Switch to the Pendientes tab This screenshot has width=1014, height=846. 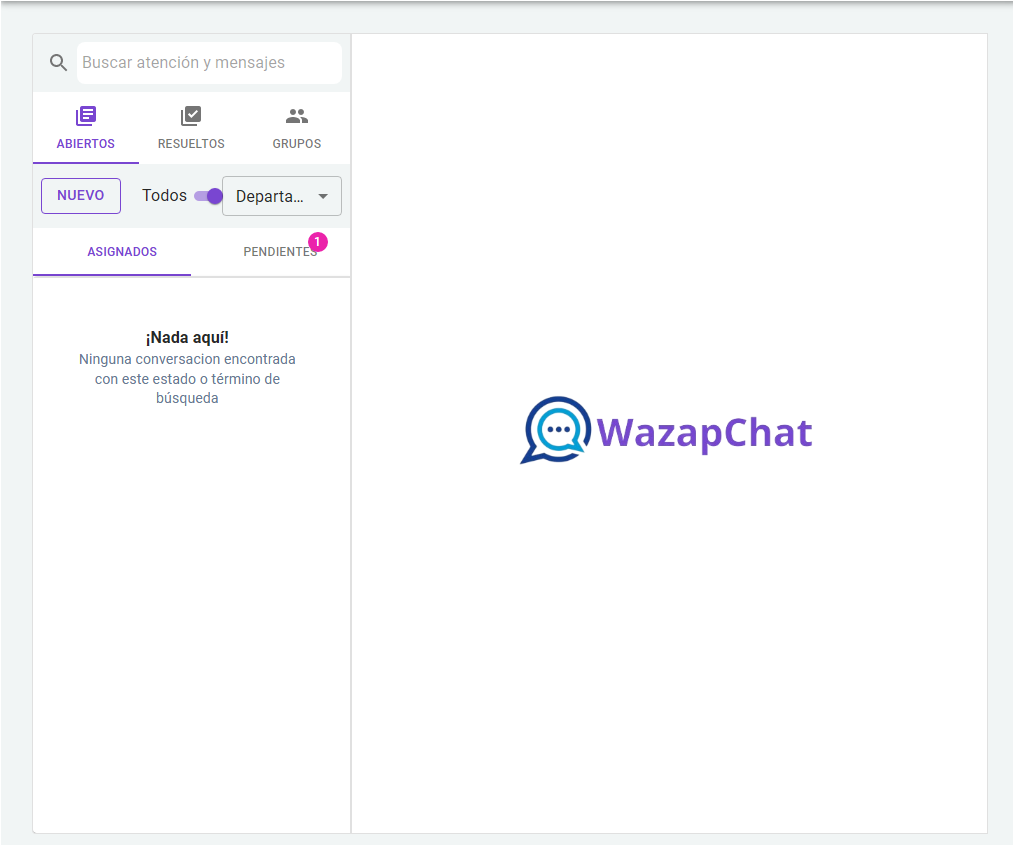tap(280, 252)
